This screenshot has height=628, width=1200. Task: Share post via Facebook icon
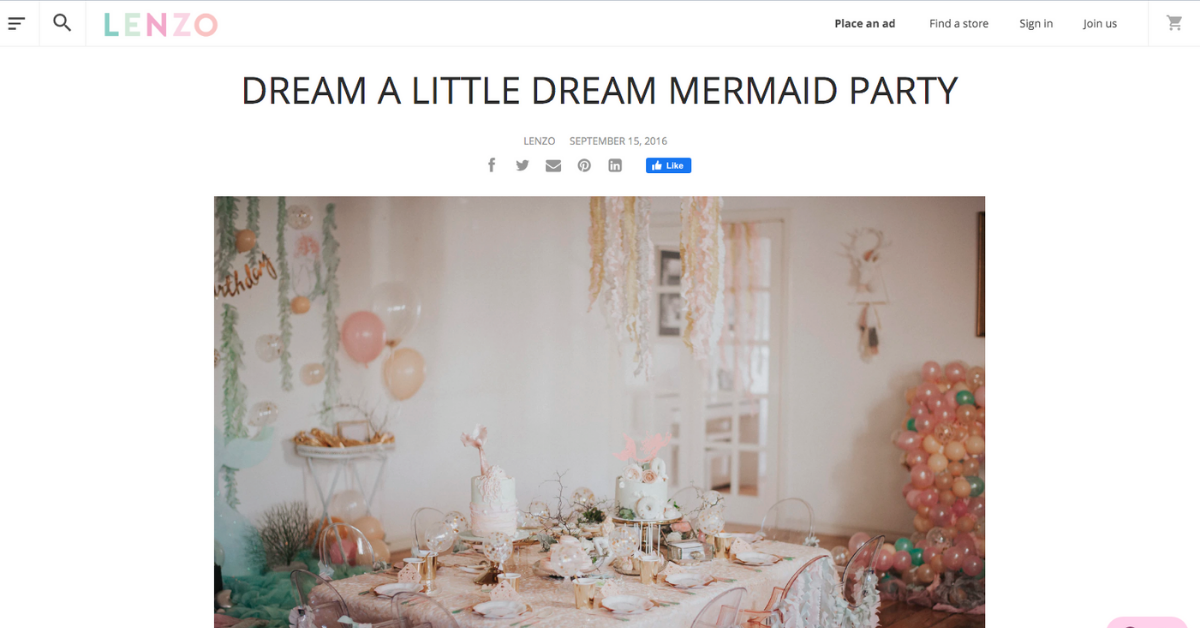point(491,165)
